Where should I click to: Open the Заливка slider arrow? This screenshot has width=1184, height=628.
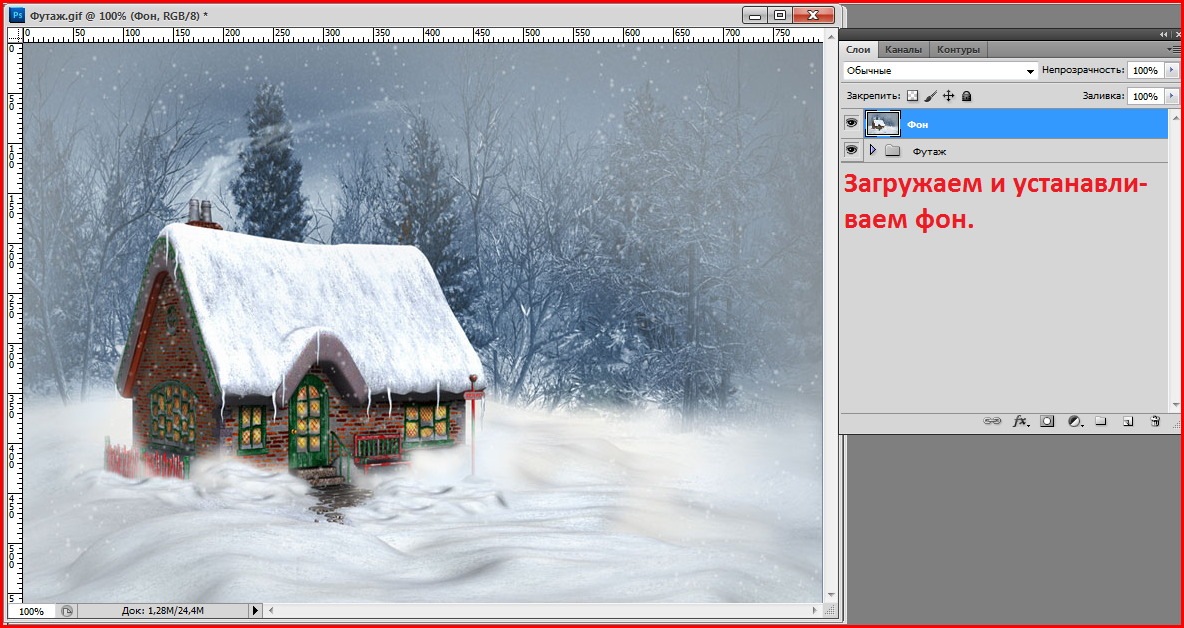tap(1171, 97)
